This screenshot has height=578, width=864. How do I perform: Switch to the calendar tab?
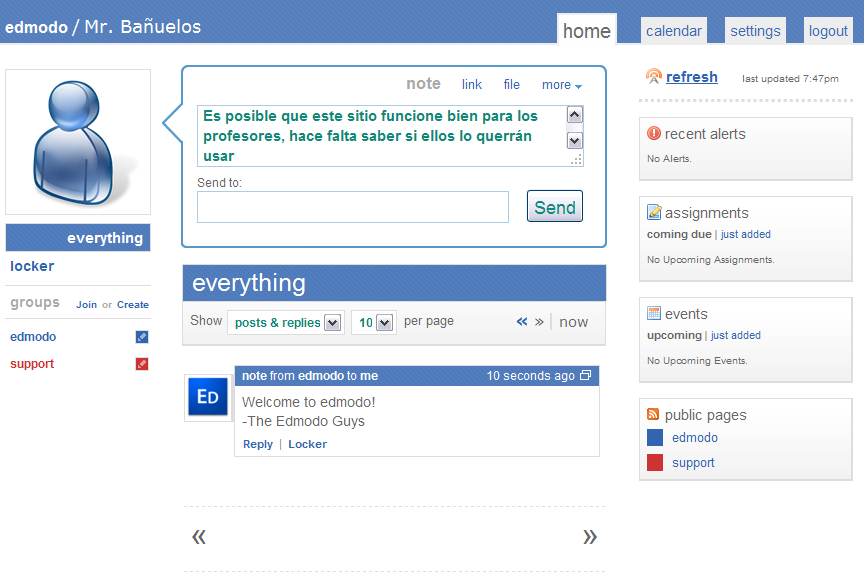pyautogui.click(x=673, y=30)
